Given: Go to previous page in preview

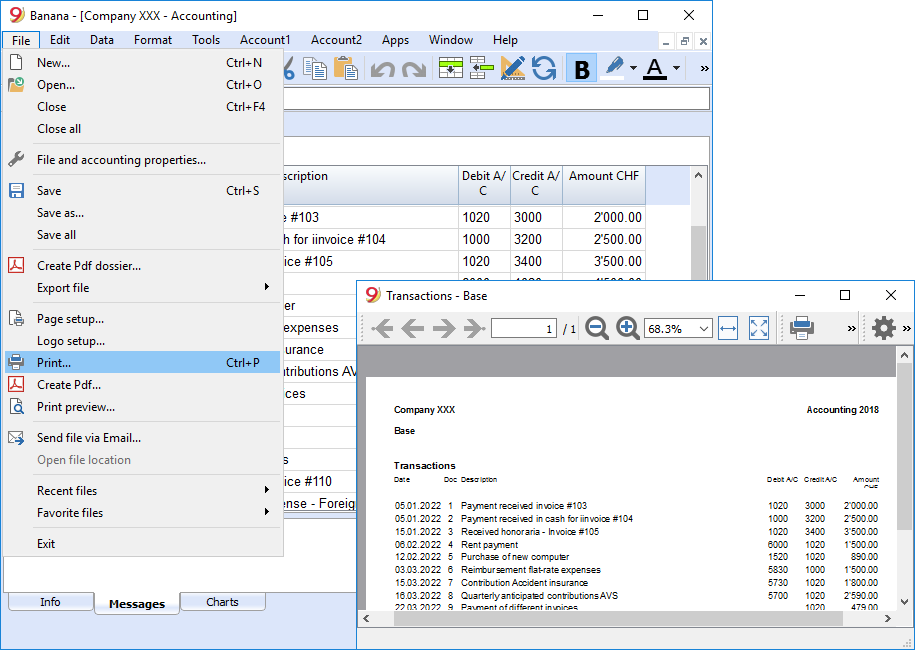Looking at the screenshot, I should (413, 329).
